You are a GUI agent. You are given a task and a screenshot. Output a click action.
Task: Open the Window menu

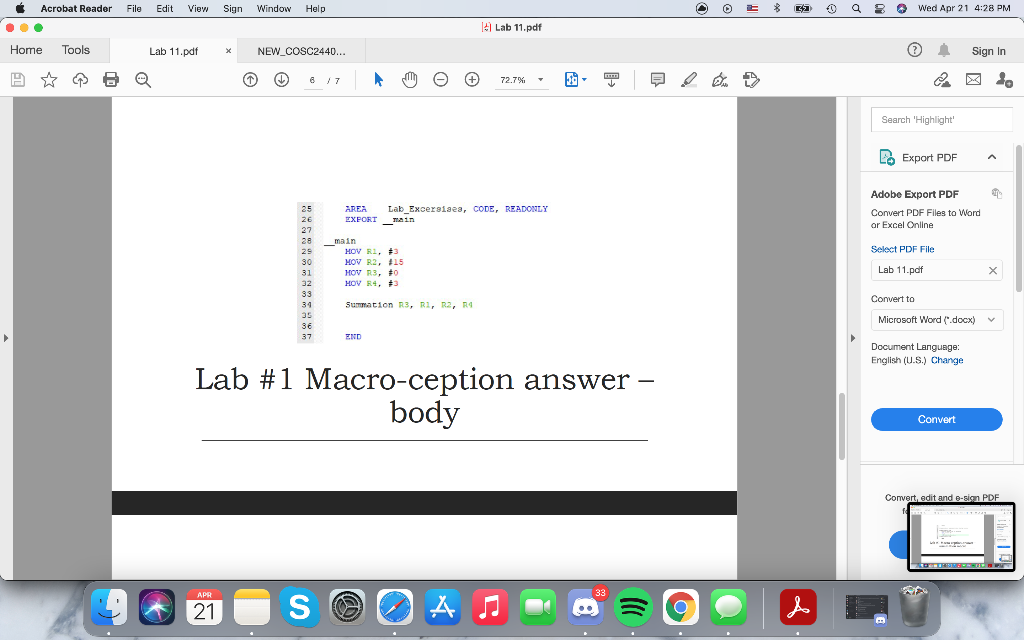pos(274,8)
